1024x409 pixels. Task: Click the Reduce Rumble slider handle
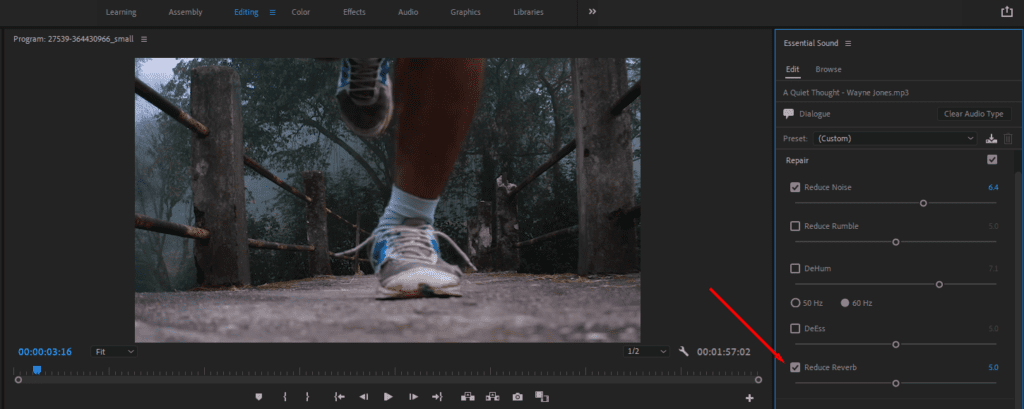896,242
